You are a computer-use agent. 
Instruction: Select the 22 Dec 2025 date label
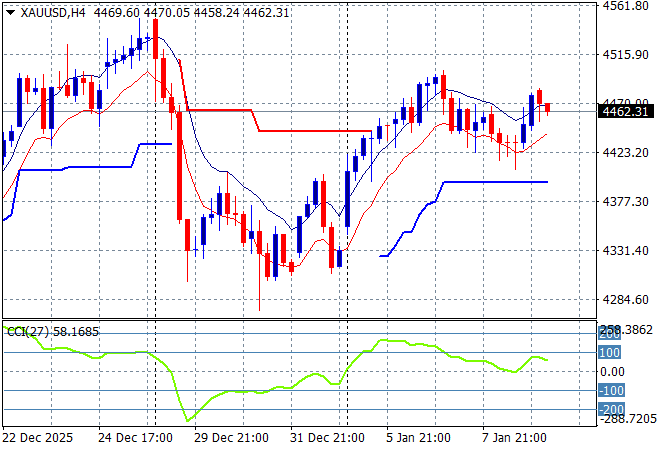tap(40, 437)
